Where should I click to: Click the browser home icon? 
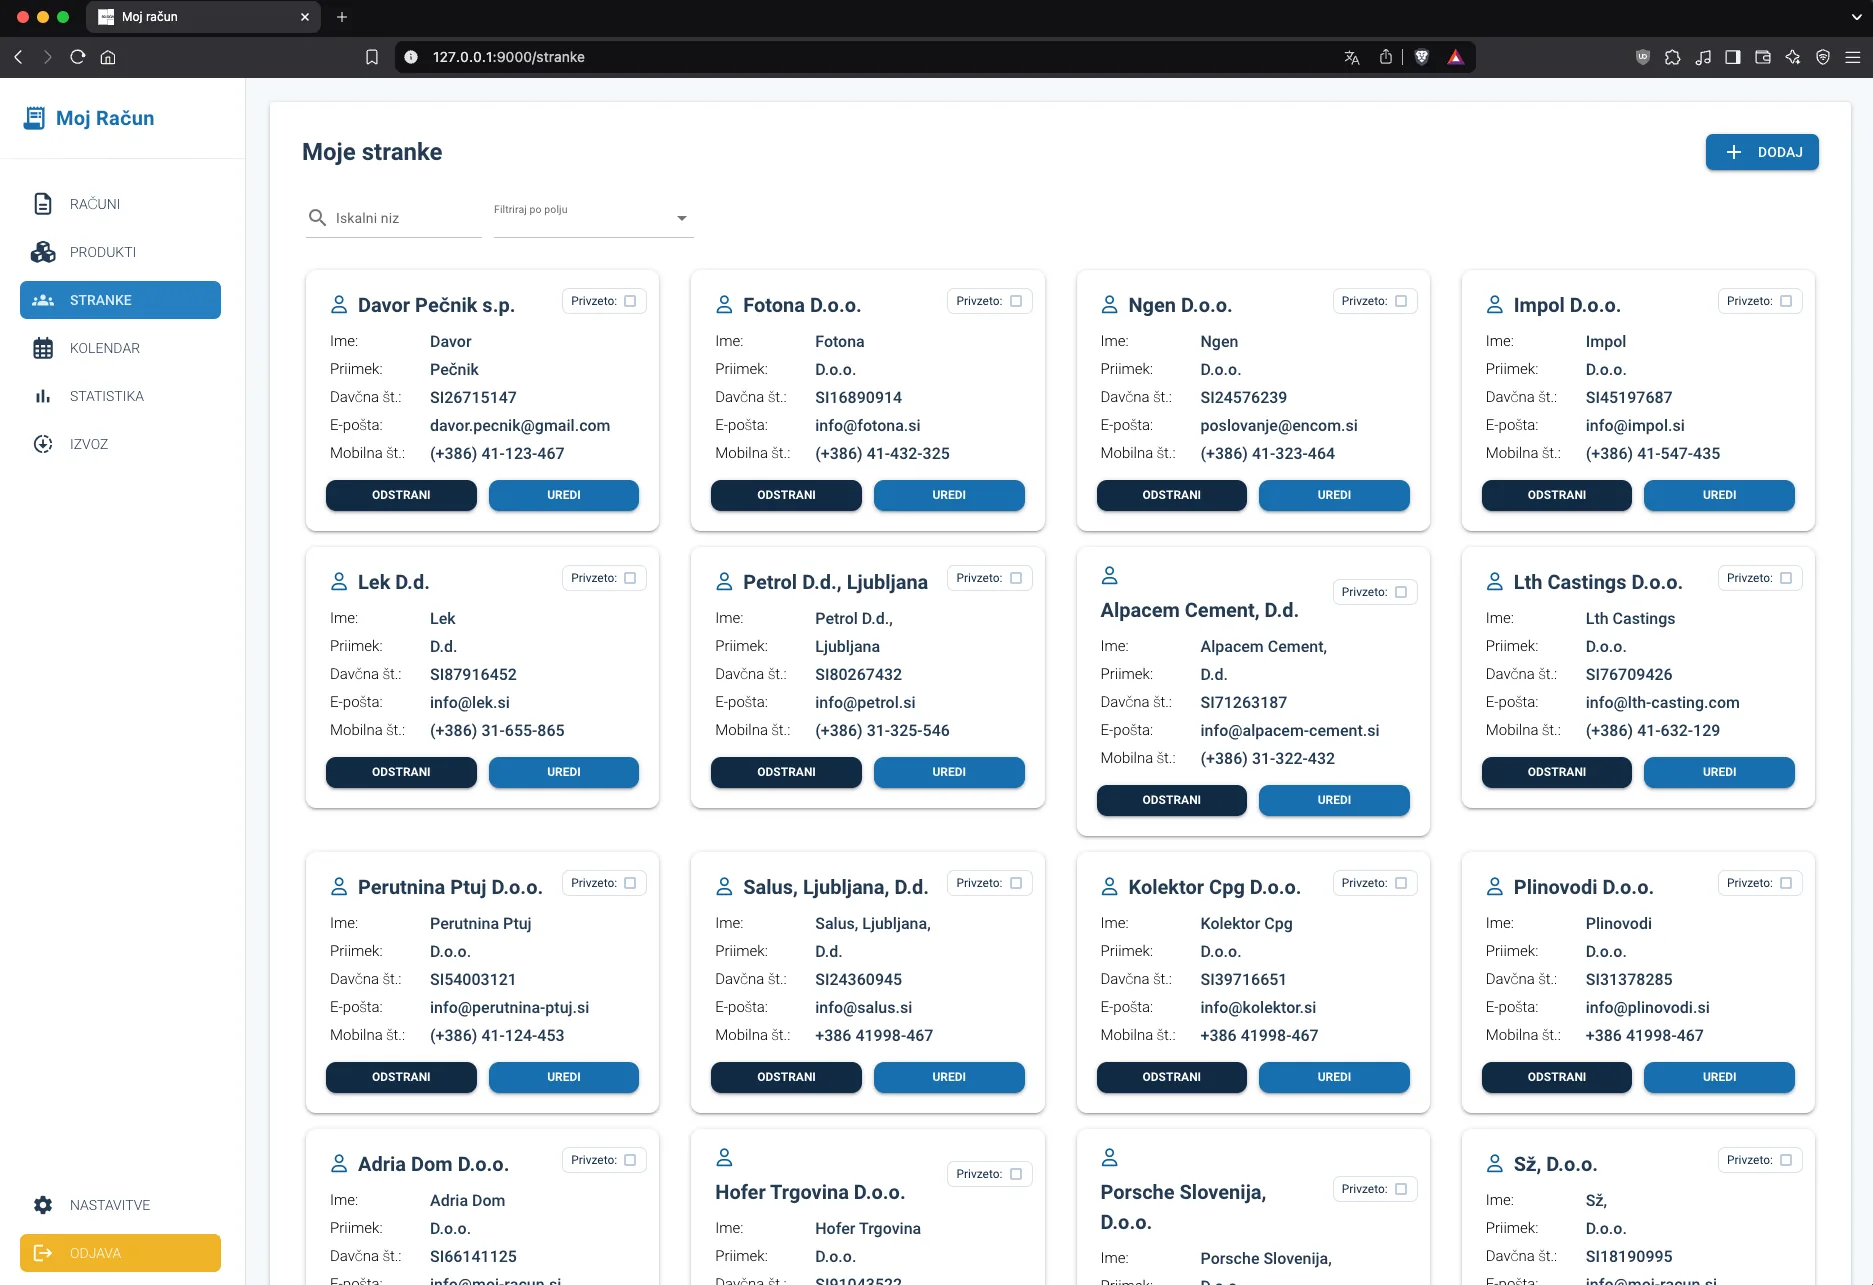coord(108,57)
